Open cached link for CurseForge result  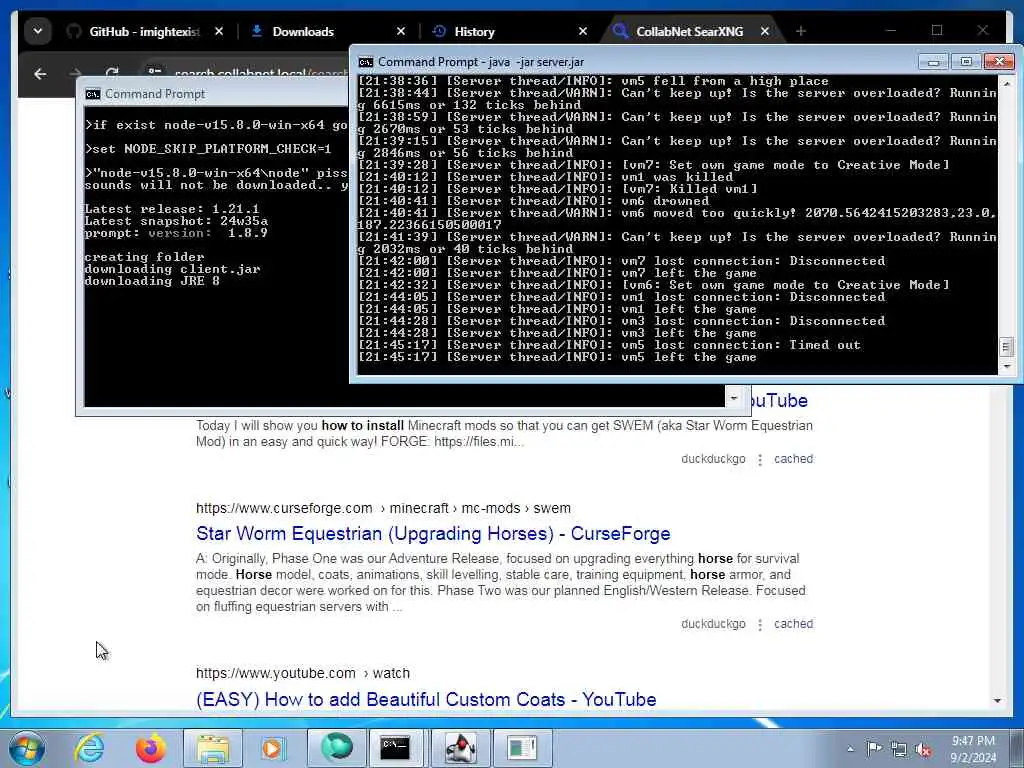[x=793, y=624]
